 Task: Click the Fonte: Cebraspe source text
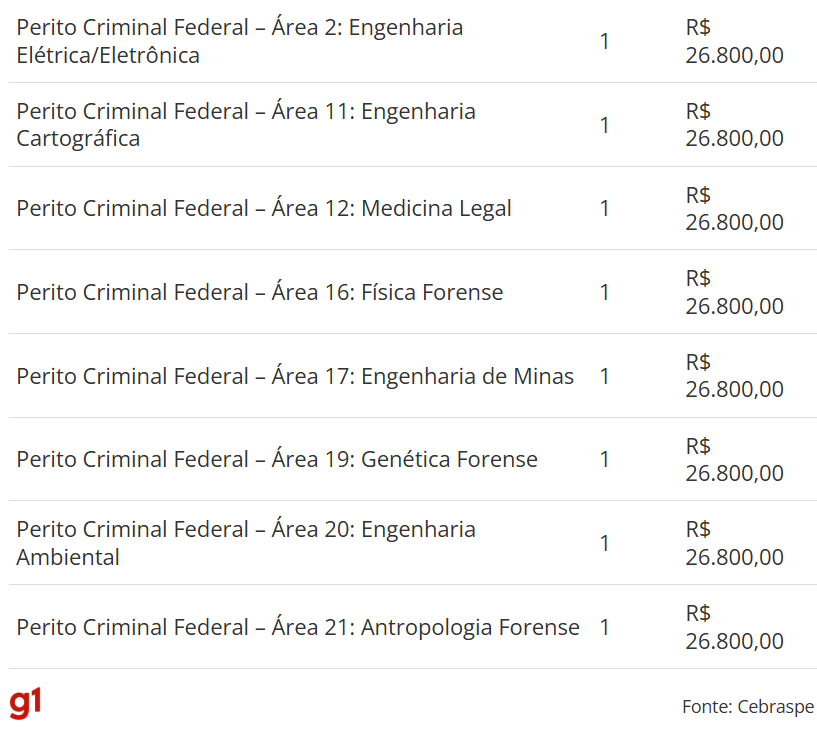(x=748, y=706)
